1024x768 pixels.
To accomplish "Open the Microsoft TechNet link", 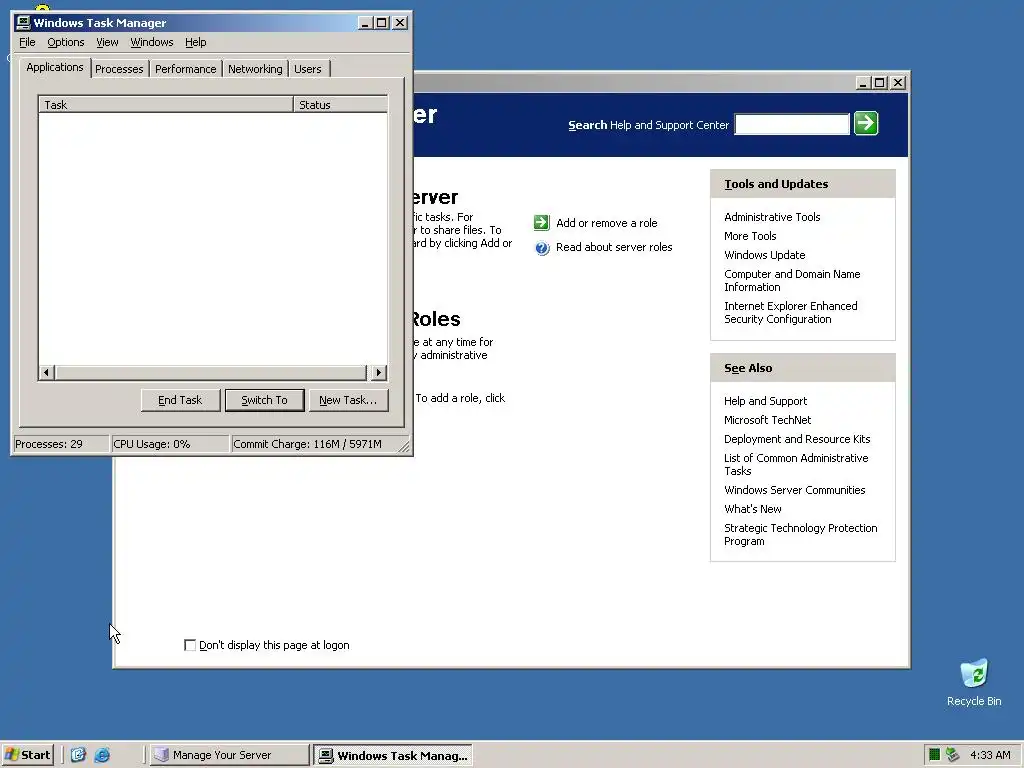I will pos(767,421).
